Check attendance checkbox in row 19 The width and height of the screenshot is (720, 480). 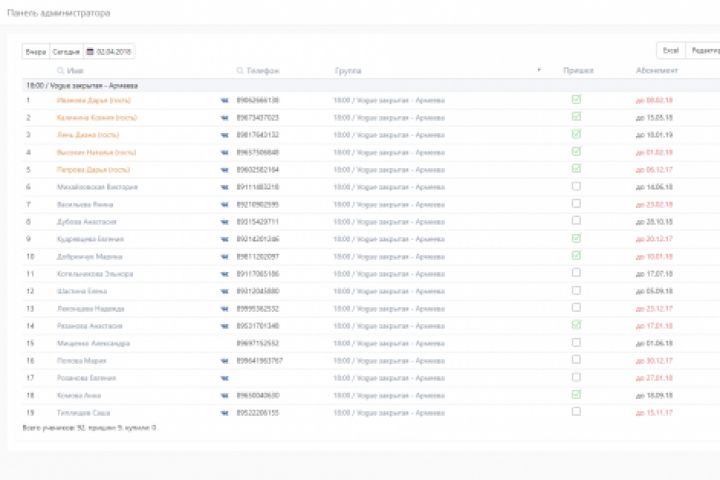(x=576, y=411)
